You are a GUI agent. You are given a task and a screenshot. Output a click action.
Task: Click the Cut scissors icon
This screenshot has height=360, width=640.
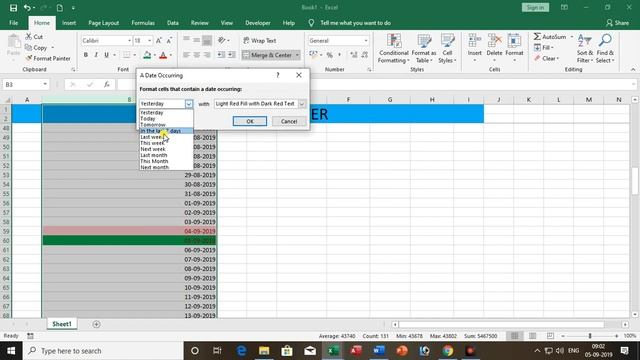29,37
